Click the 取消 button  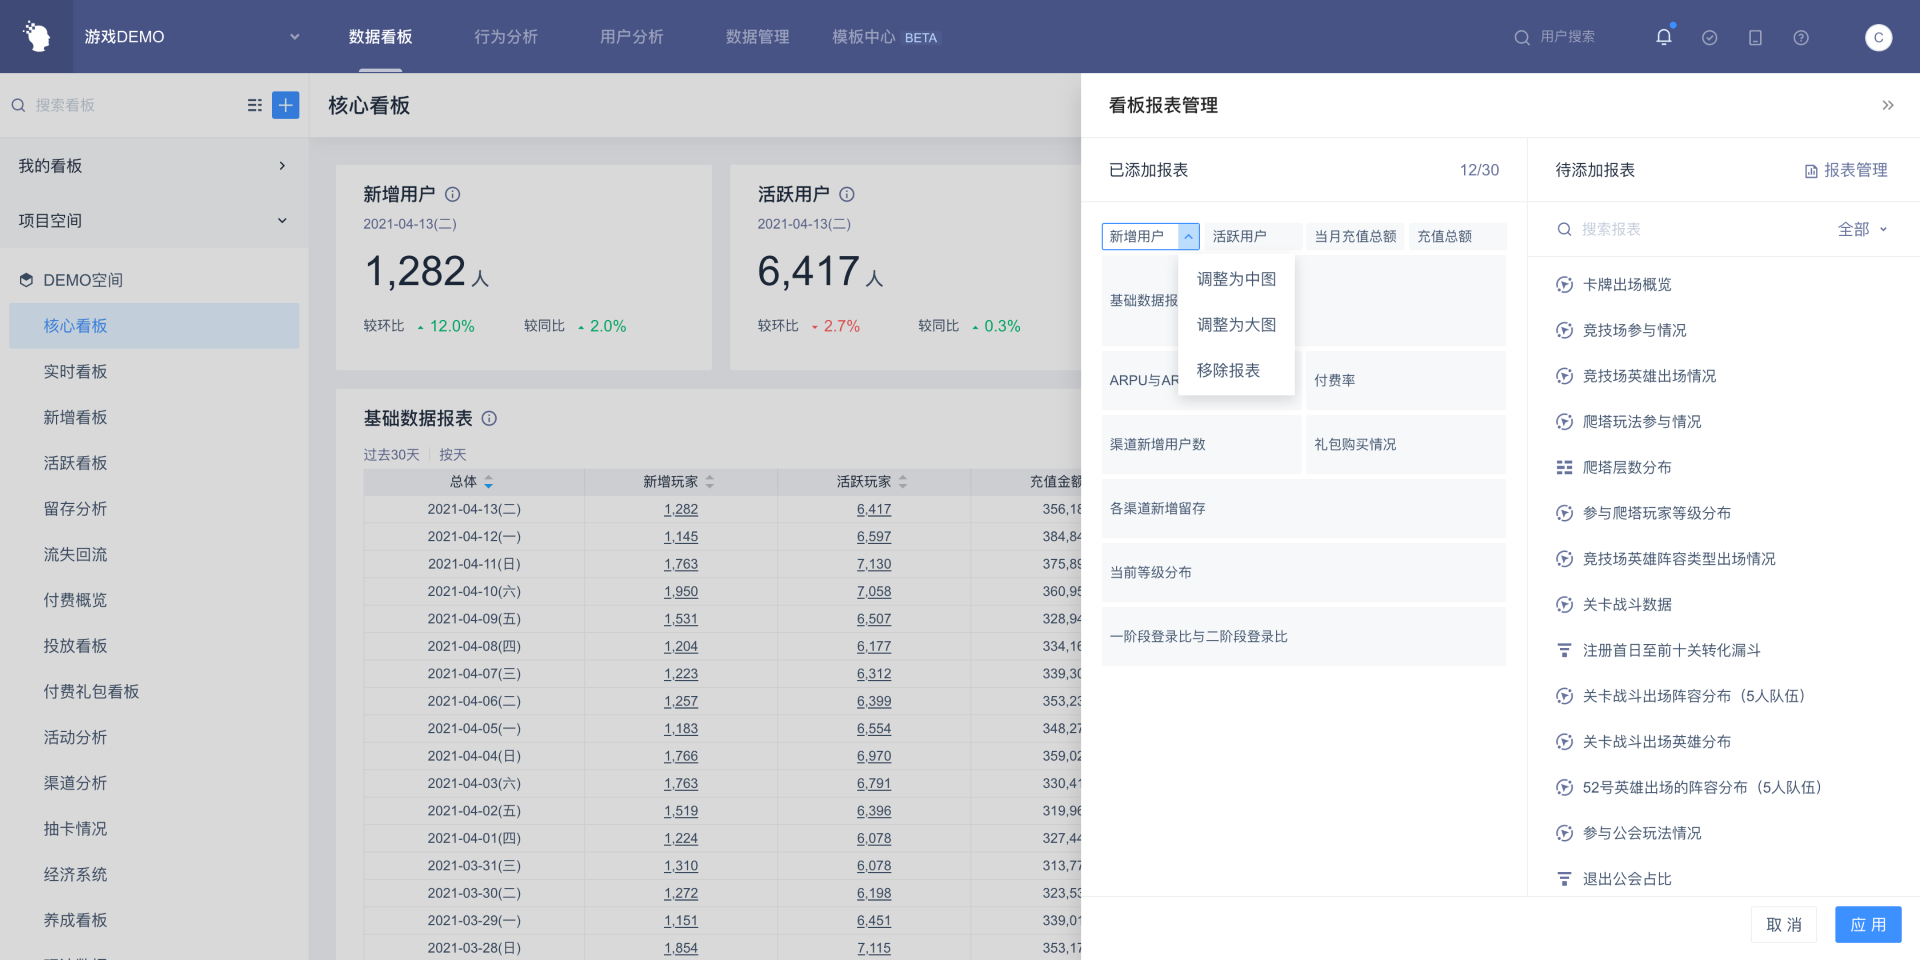pyautogui.click(x=1783, y=924)
